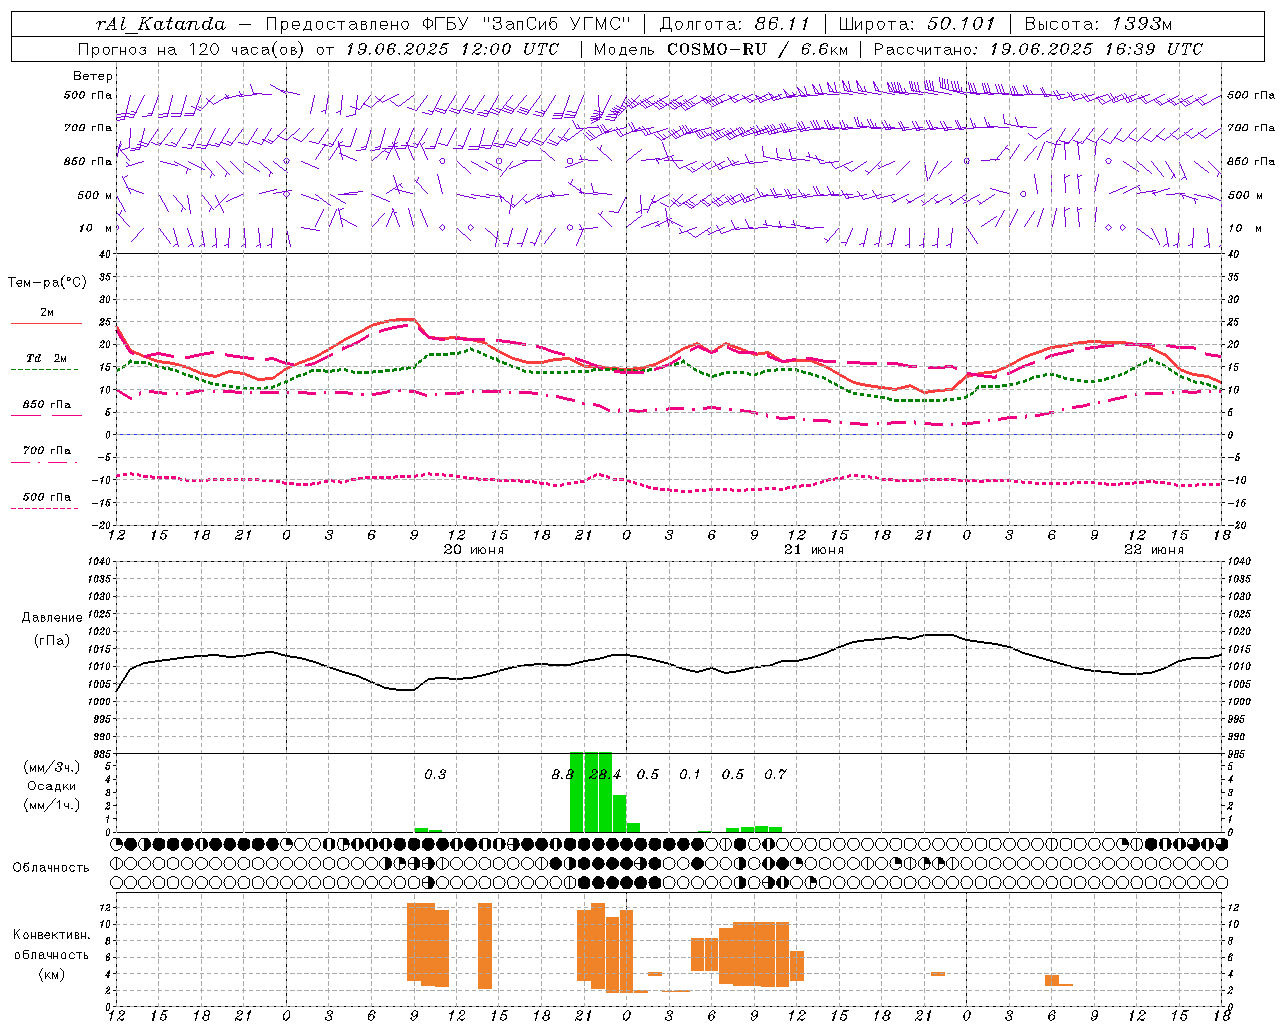The image size is (1280, 1024).
Task: Click the forecast start time '19.06.2025 12:00 UTC'
Action: tap(453, 49)
